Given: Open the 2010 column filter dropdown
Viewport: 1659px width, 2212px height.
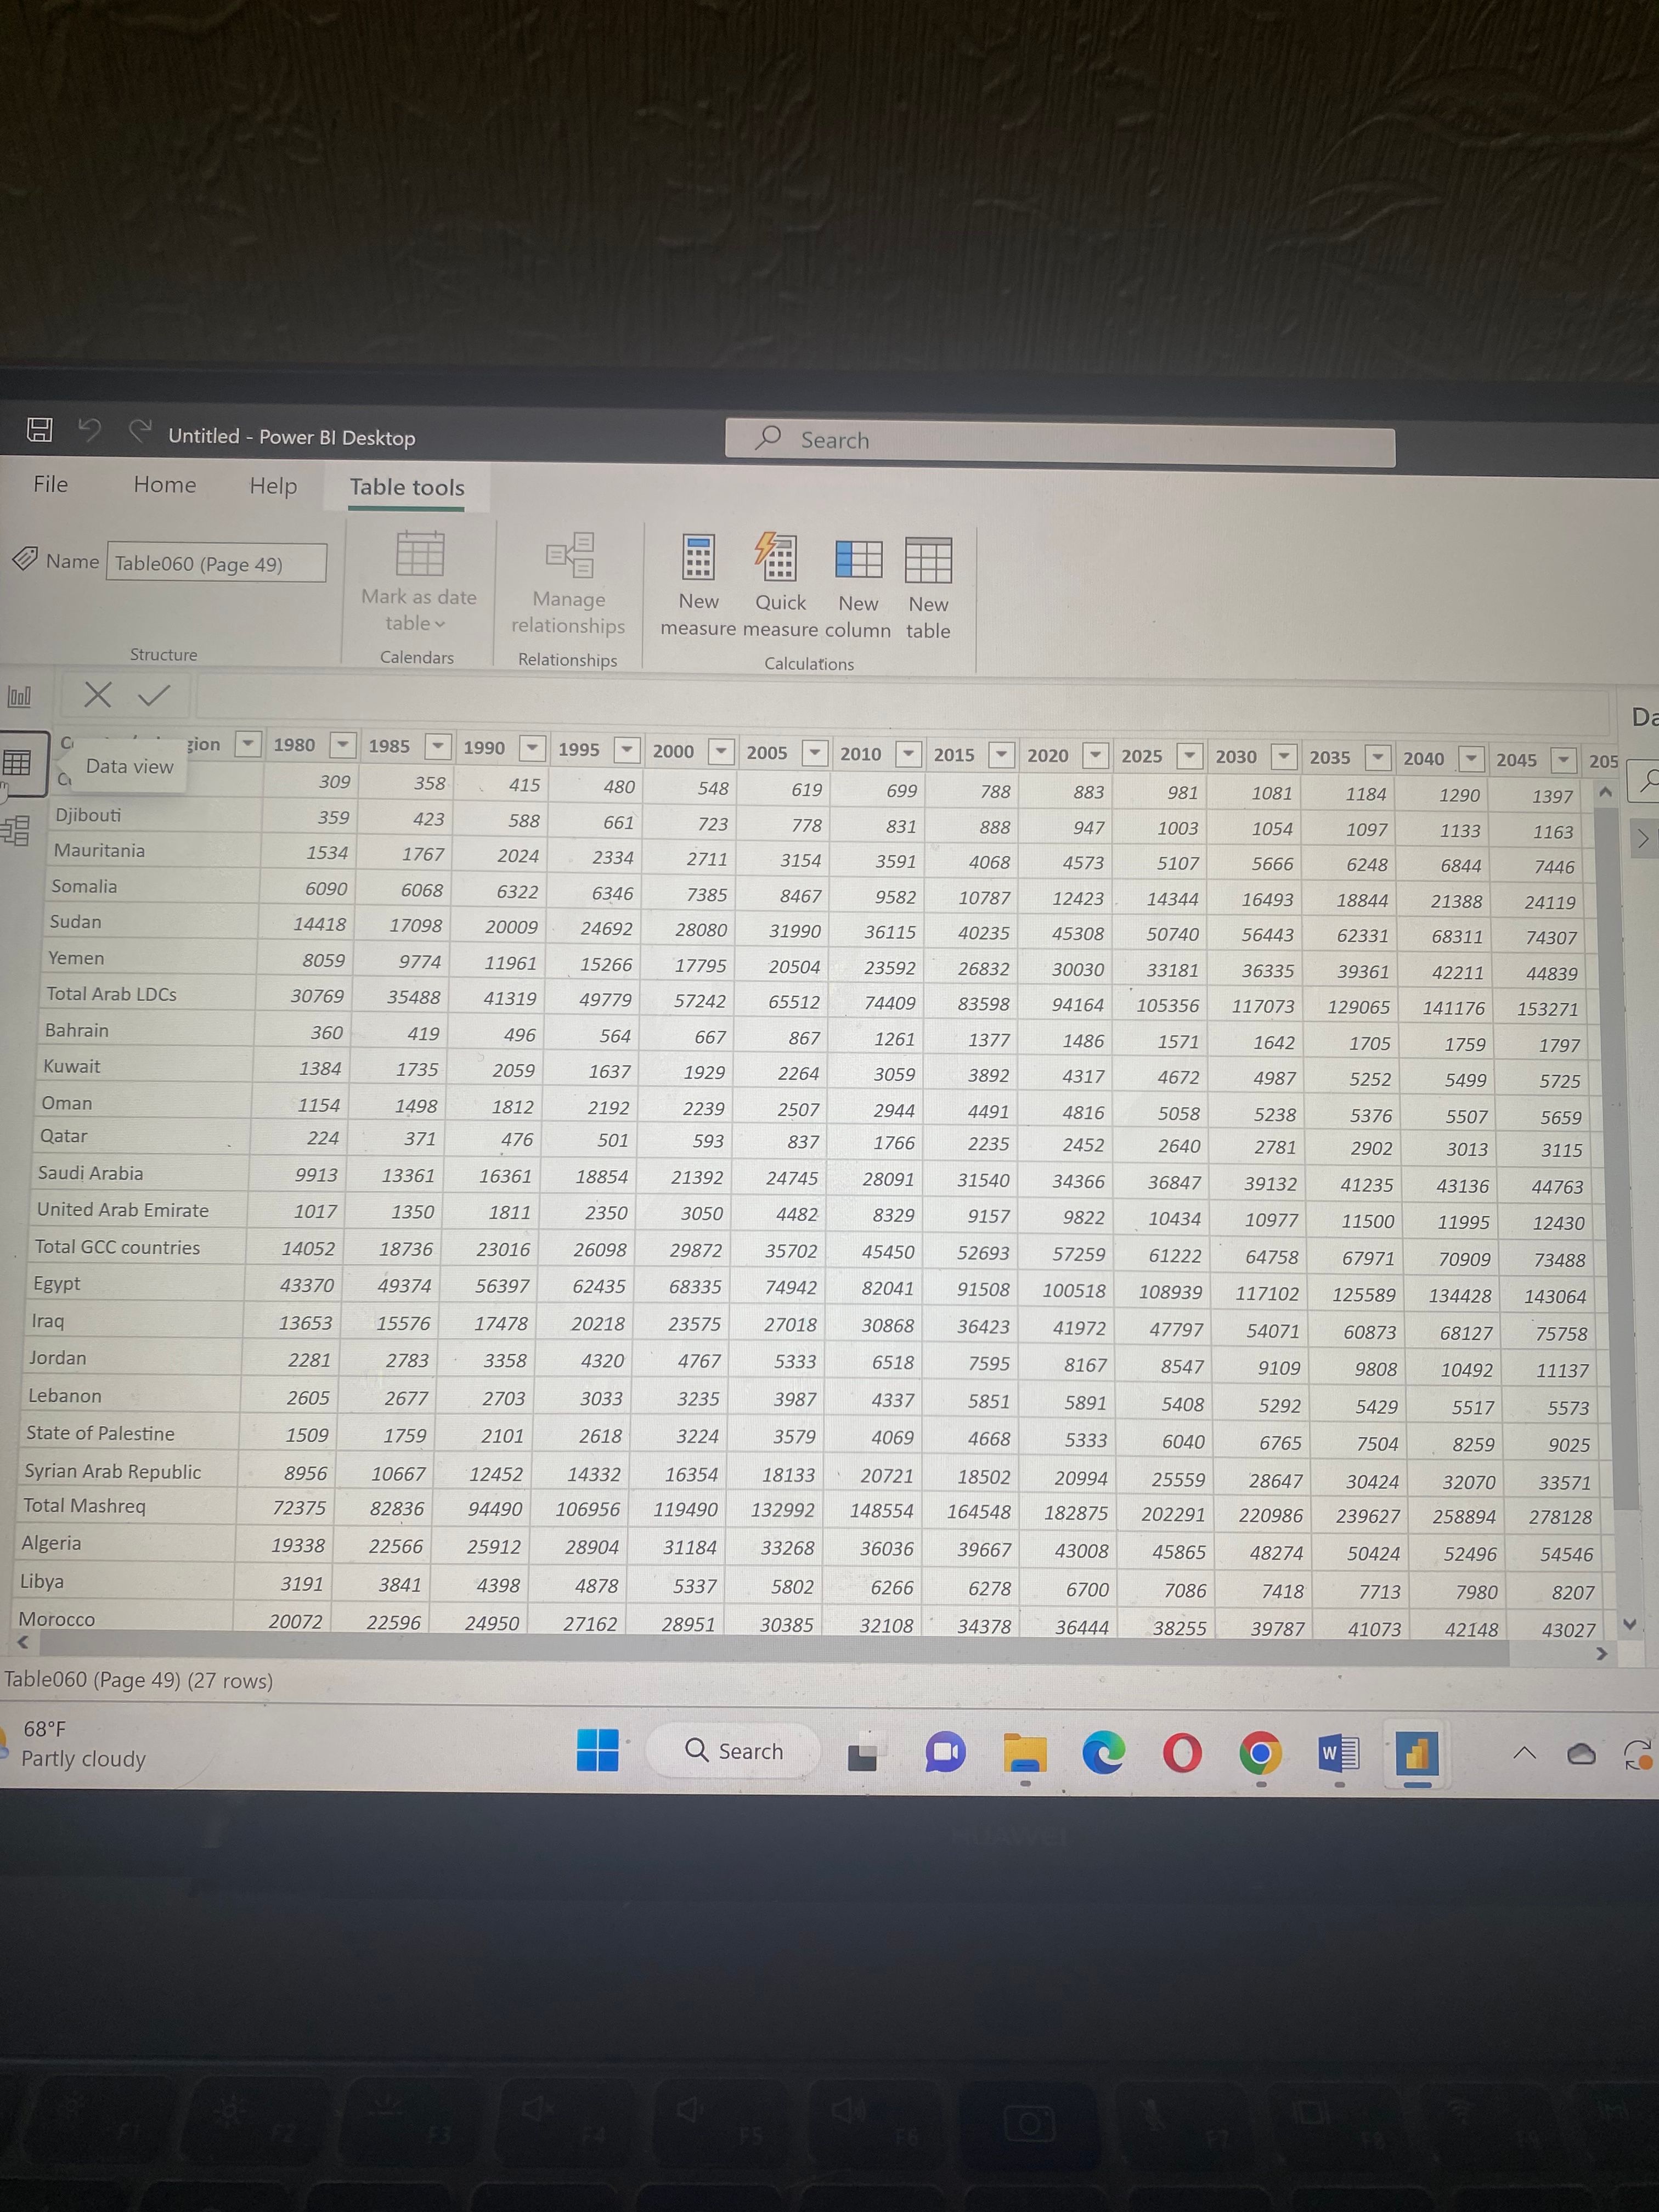Looking at the screenshot, I should coord(908,753).
